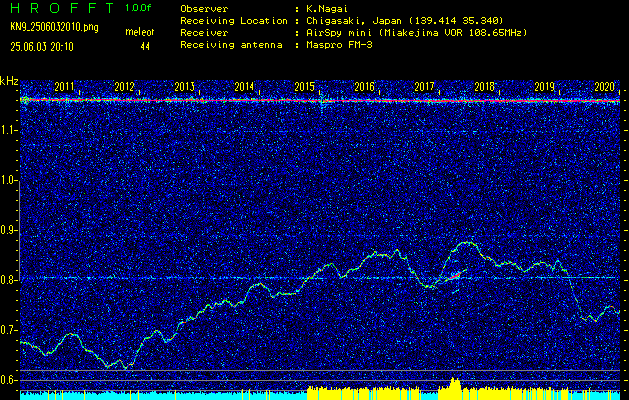Image resolution: width=629 pixels, height=400 pixels.
Task: Click the kHz axis unit label
Action: pos(9,81)
